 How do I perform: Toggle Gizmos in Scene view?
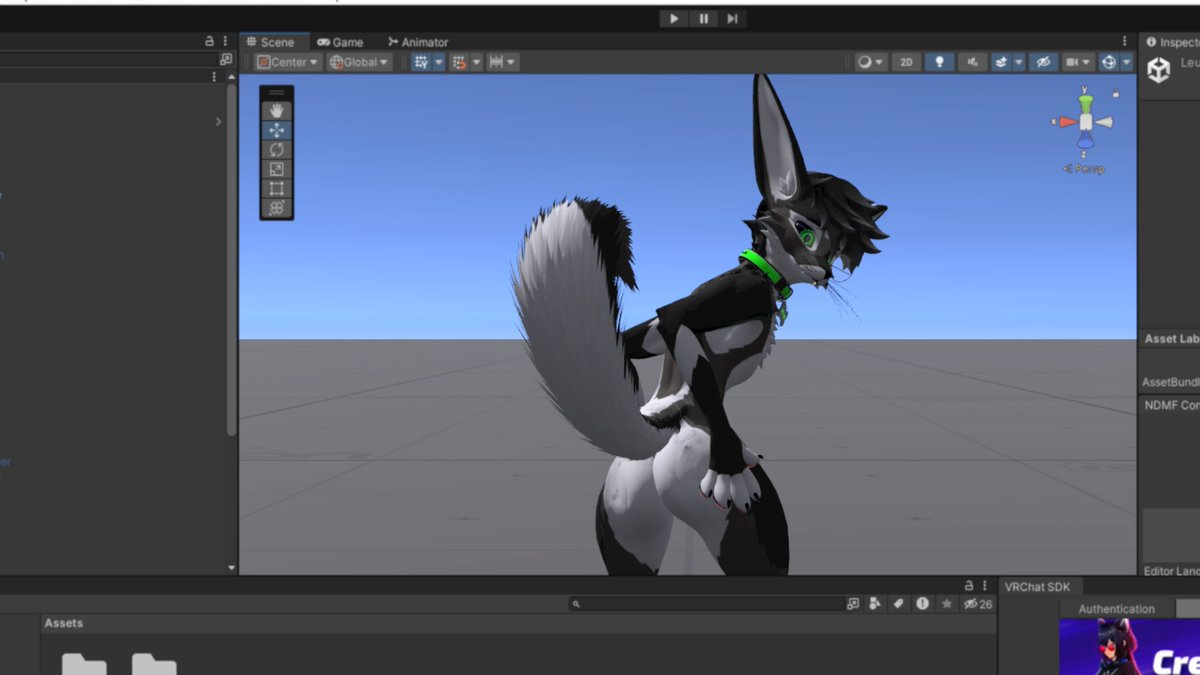pyautogui.click(x=1108, y=62)
